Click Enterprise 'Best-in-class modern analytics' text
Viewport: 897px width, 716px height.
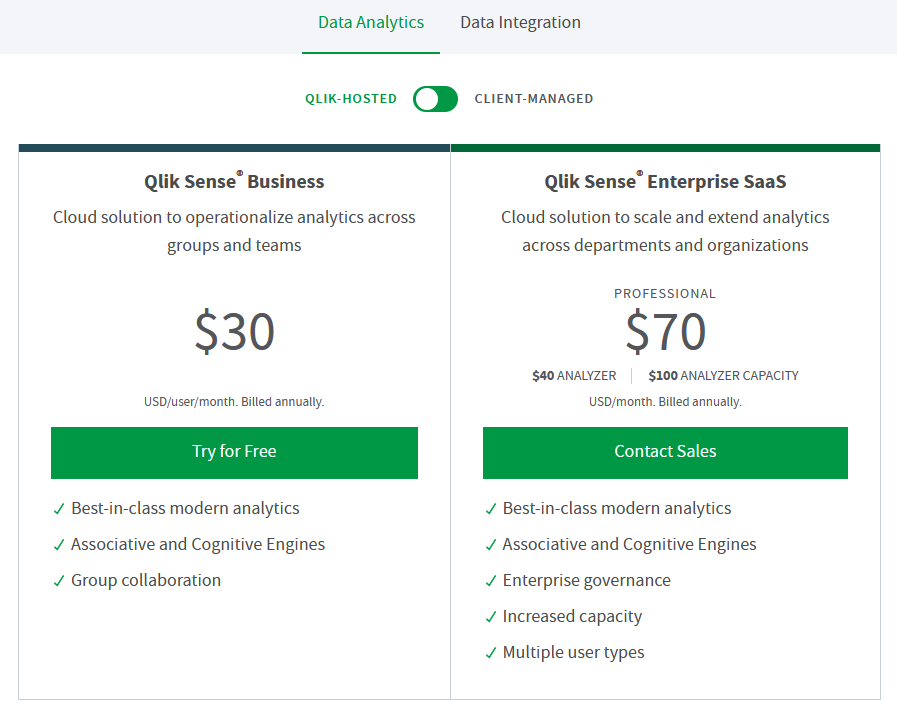[617, 508]
